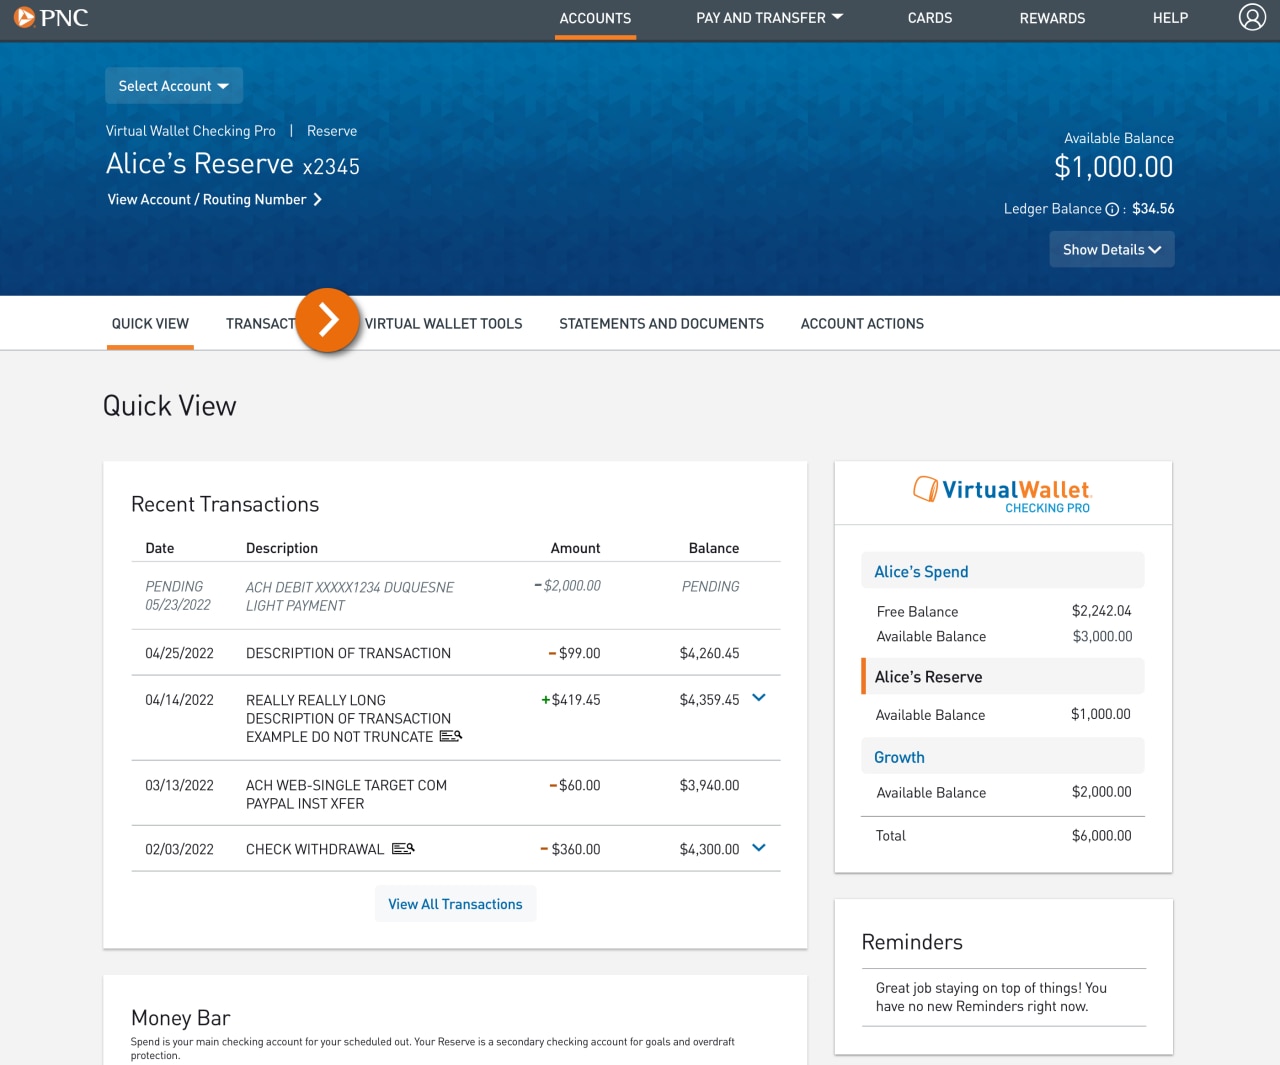Expand the $419.45 transaction row chevron

pos(758,698)
